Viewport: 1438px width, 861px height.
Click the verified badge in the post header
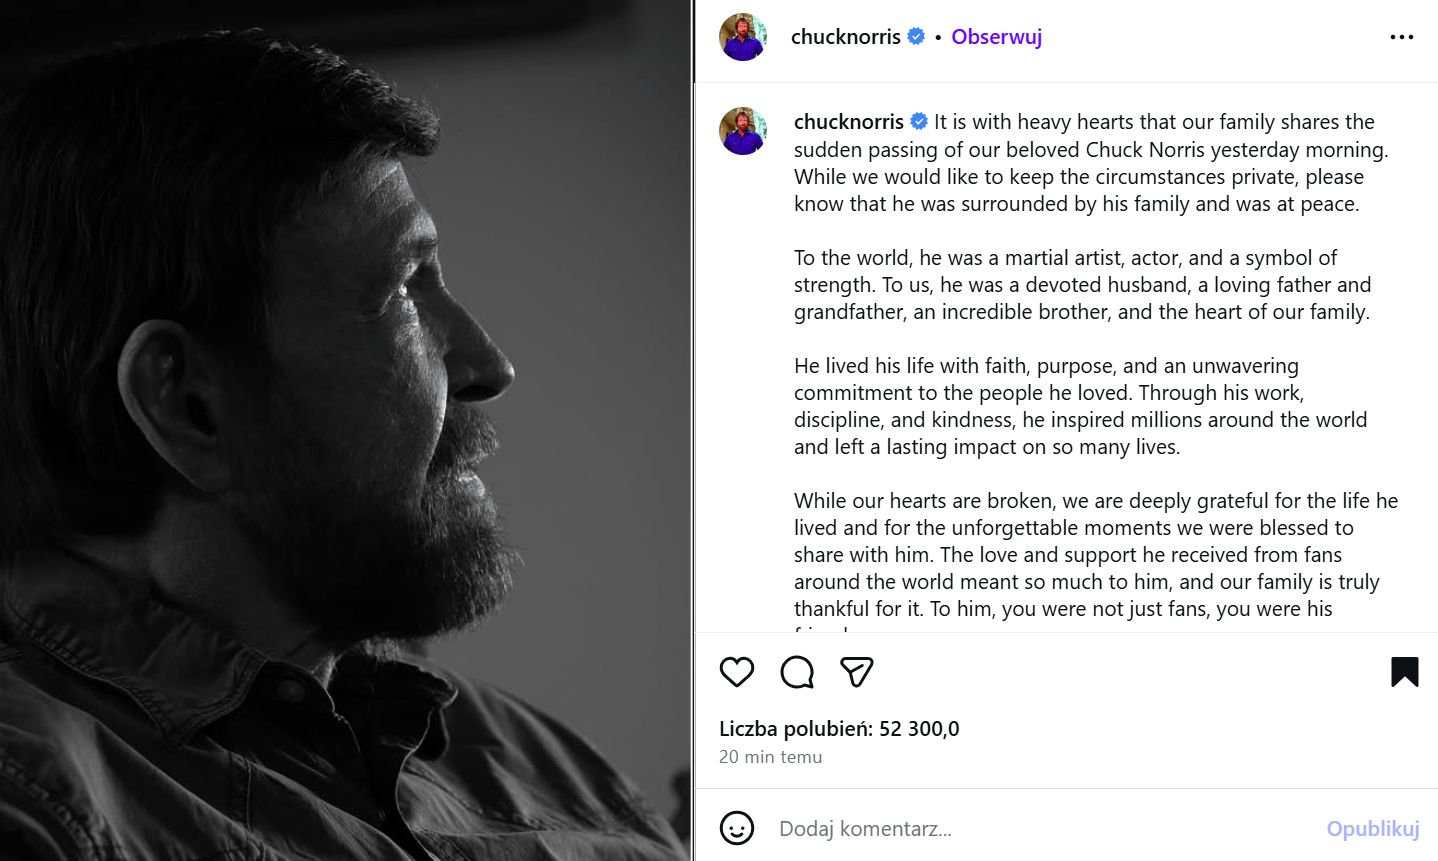pyautogui.click(x=916, y=37)
